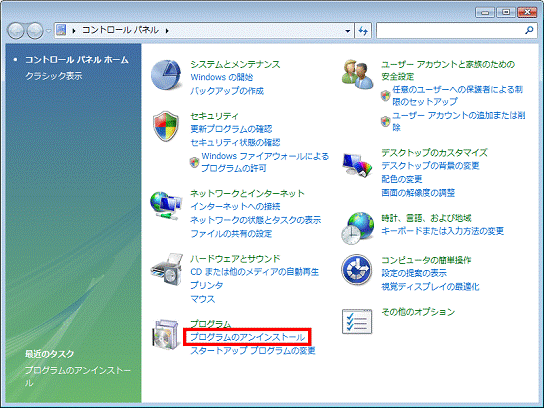544x408 pixels.
Task: Open スタートアップ プログラムの変更 link
Action: [x=253, y=350]
